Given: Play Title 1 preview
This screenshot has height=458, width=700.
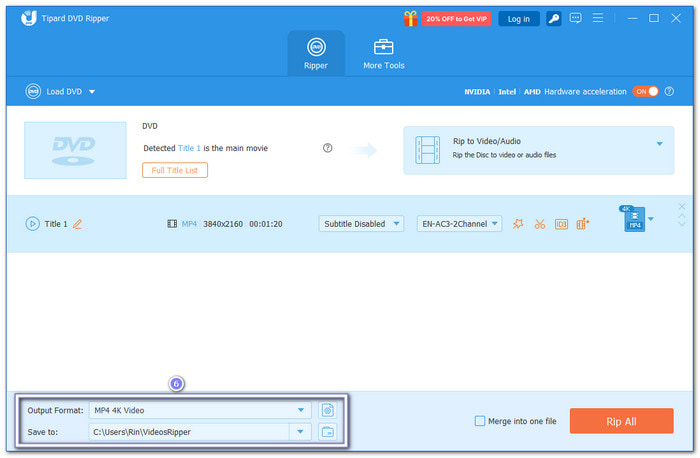Looking at the screenshot, I should point(33,224).
